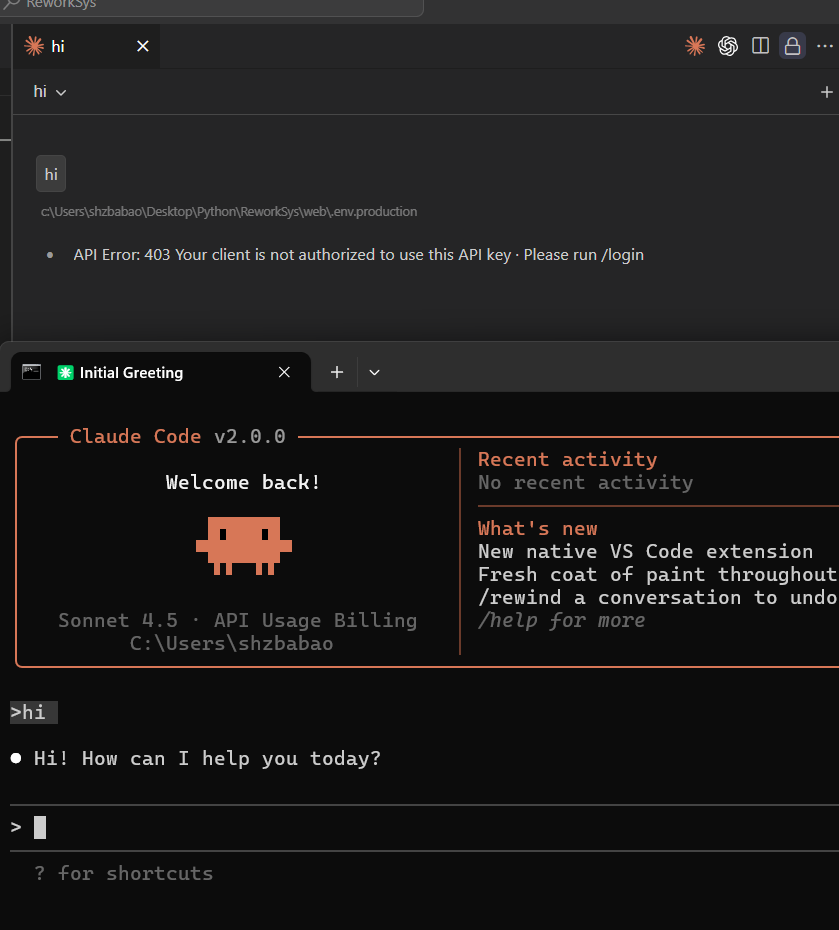
Task: Open the more actions ellipsis menu
Action: 825,46
